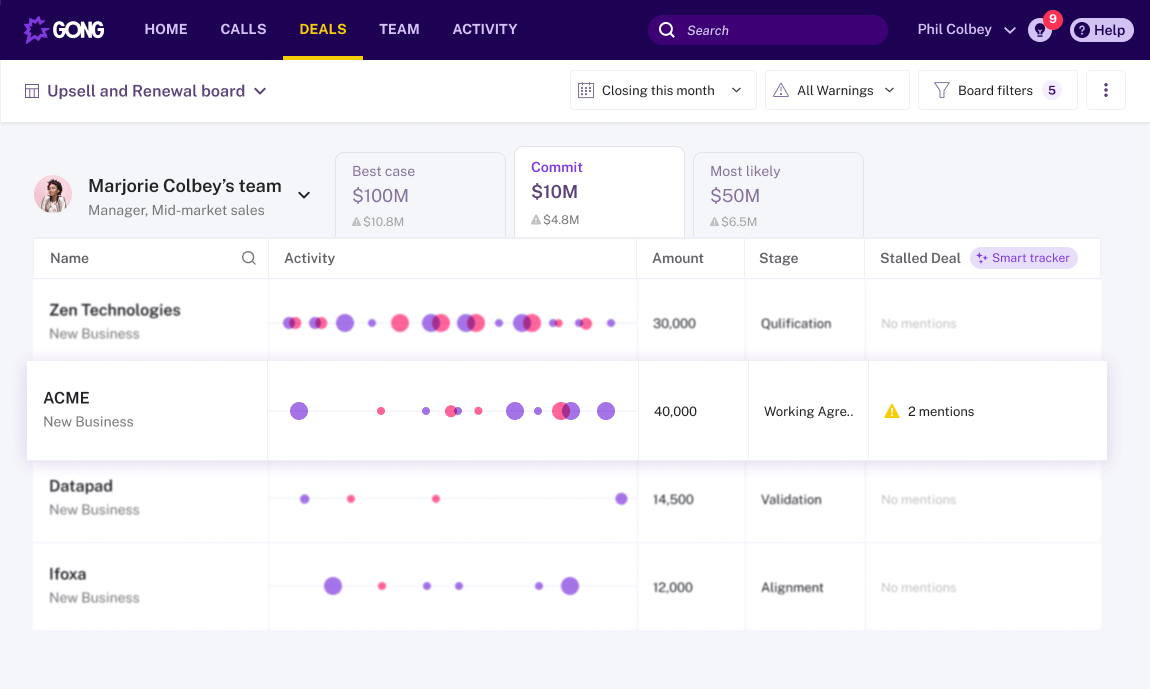Select the DEALS navigation tab
The image size is (1150, 689).
pyautogui.click(x=323, y=29)
